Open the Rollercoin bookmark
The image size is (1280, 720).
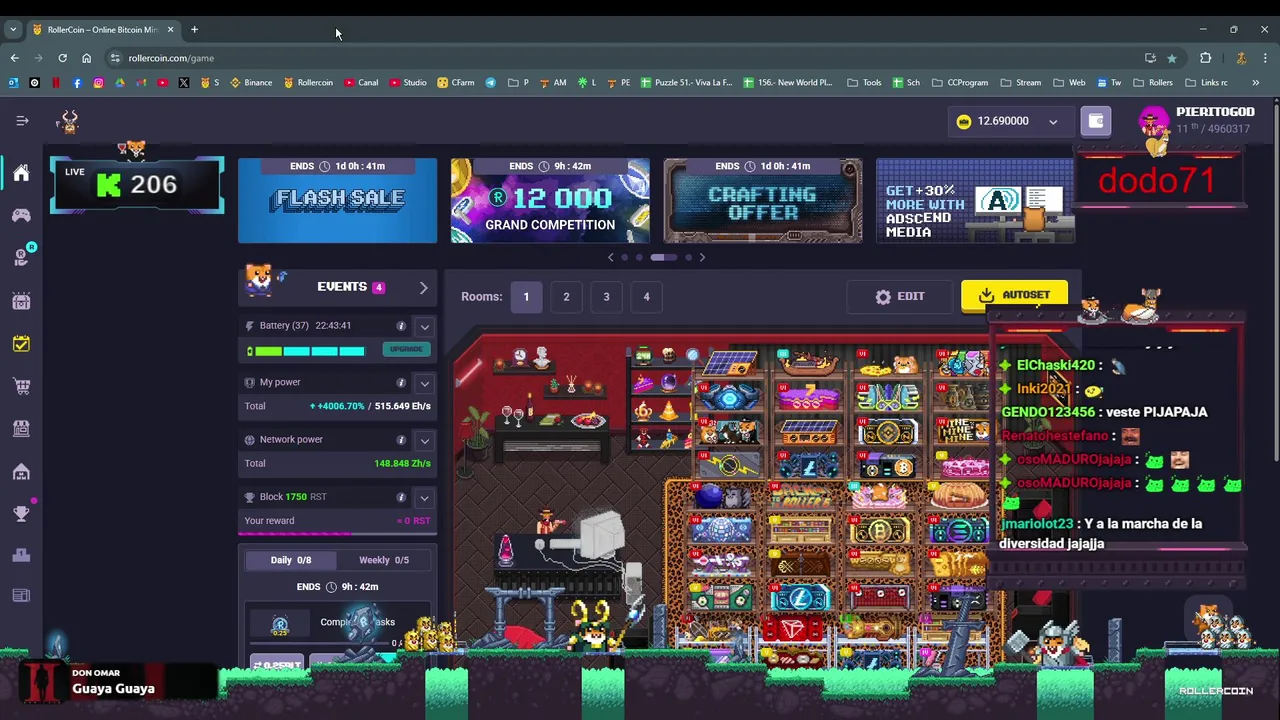tap(308, 82)
